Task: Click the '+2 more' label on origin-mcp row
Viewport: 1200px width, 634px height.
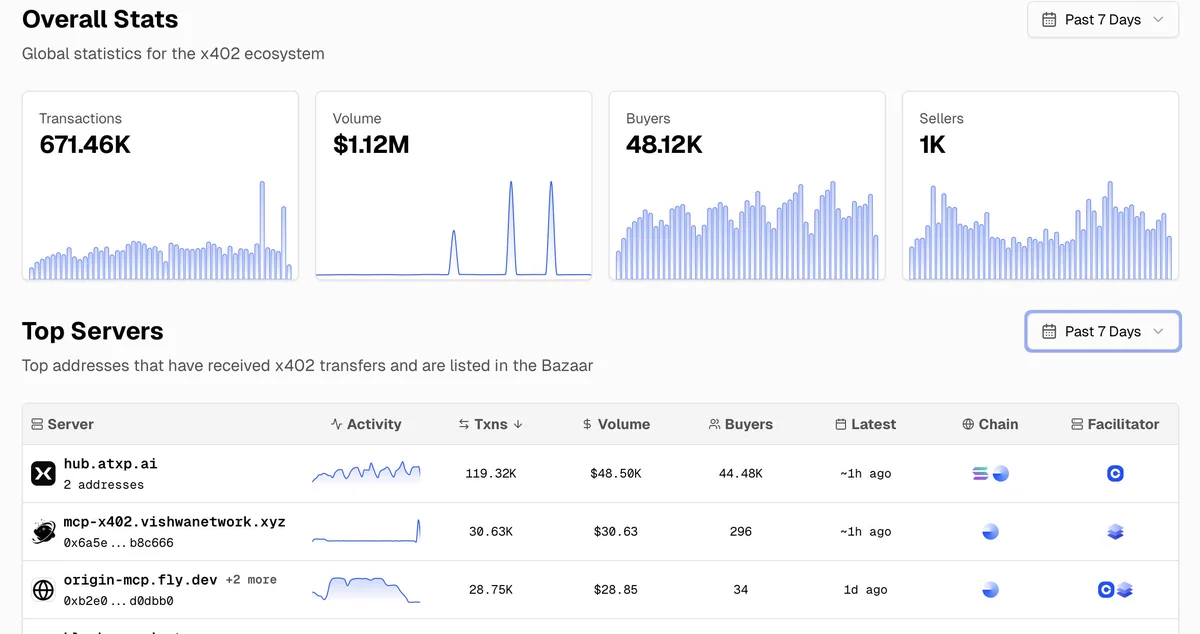Action: coord(251,580)
